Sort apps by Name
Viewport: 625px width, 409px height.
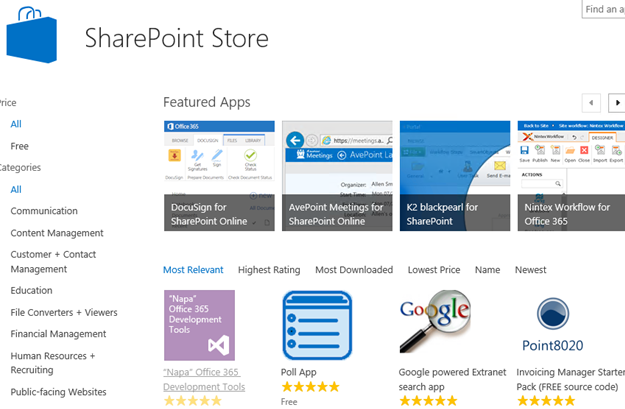pos(487,270)
